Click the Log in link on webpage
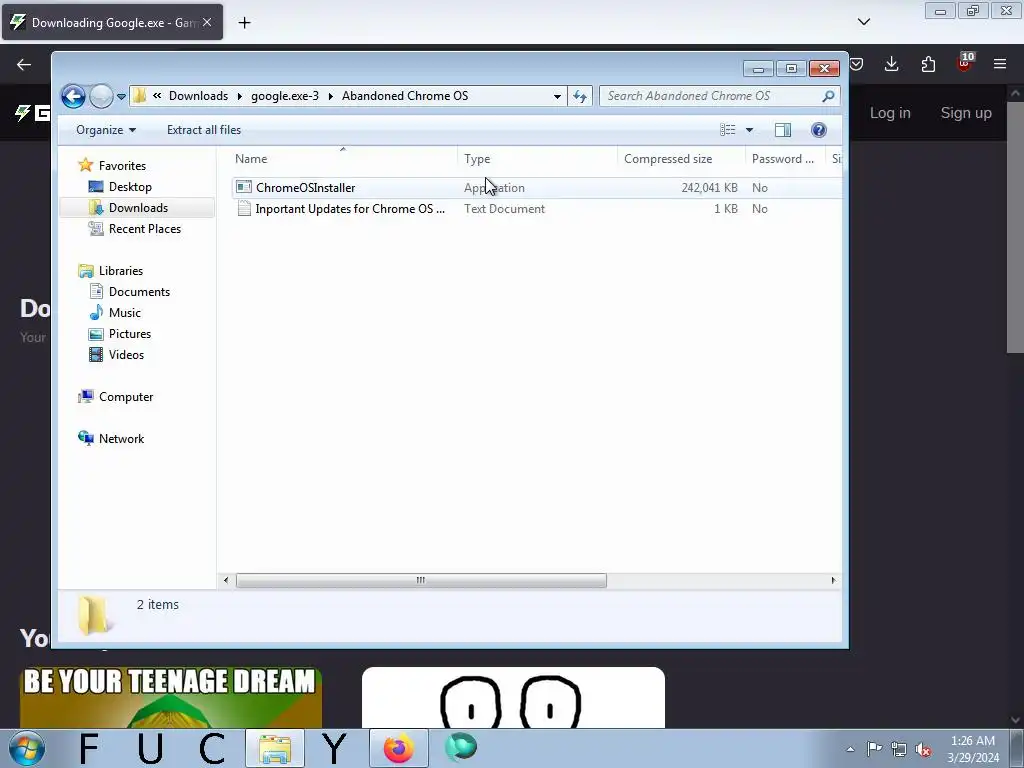The width and height of the screenshot is (1024, 768). click(890, 113)
